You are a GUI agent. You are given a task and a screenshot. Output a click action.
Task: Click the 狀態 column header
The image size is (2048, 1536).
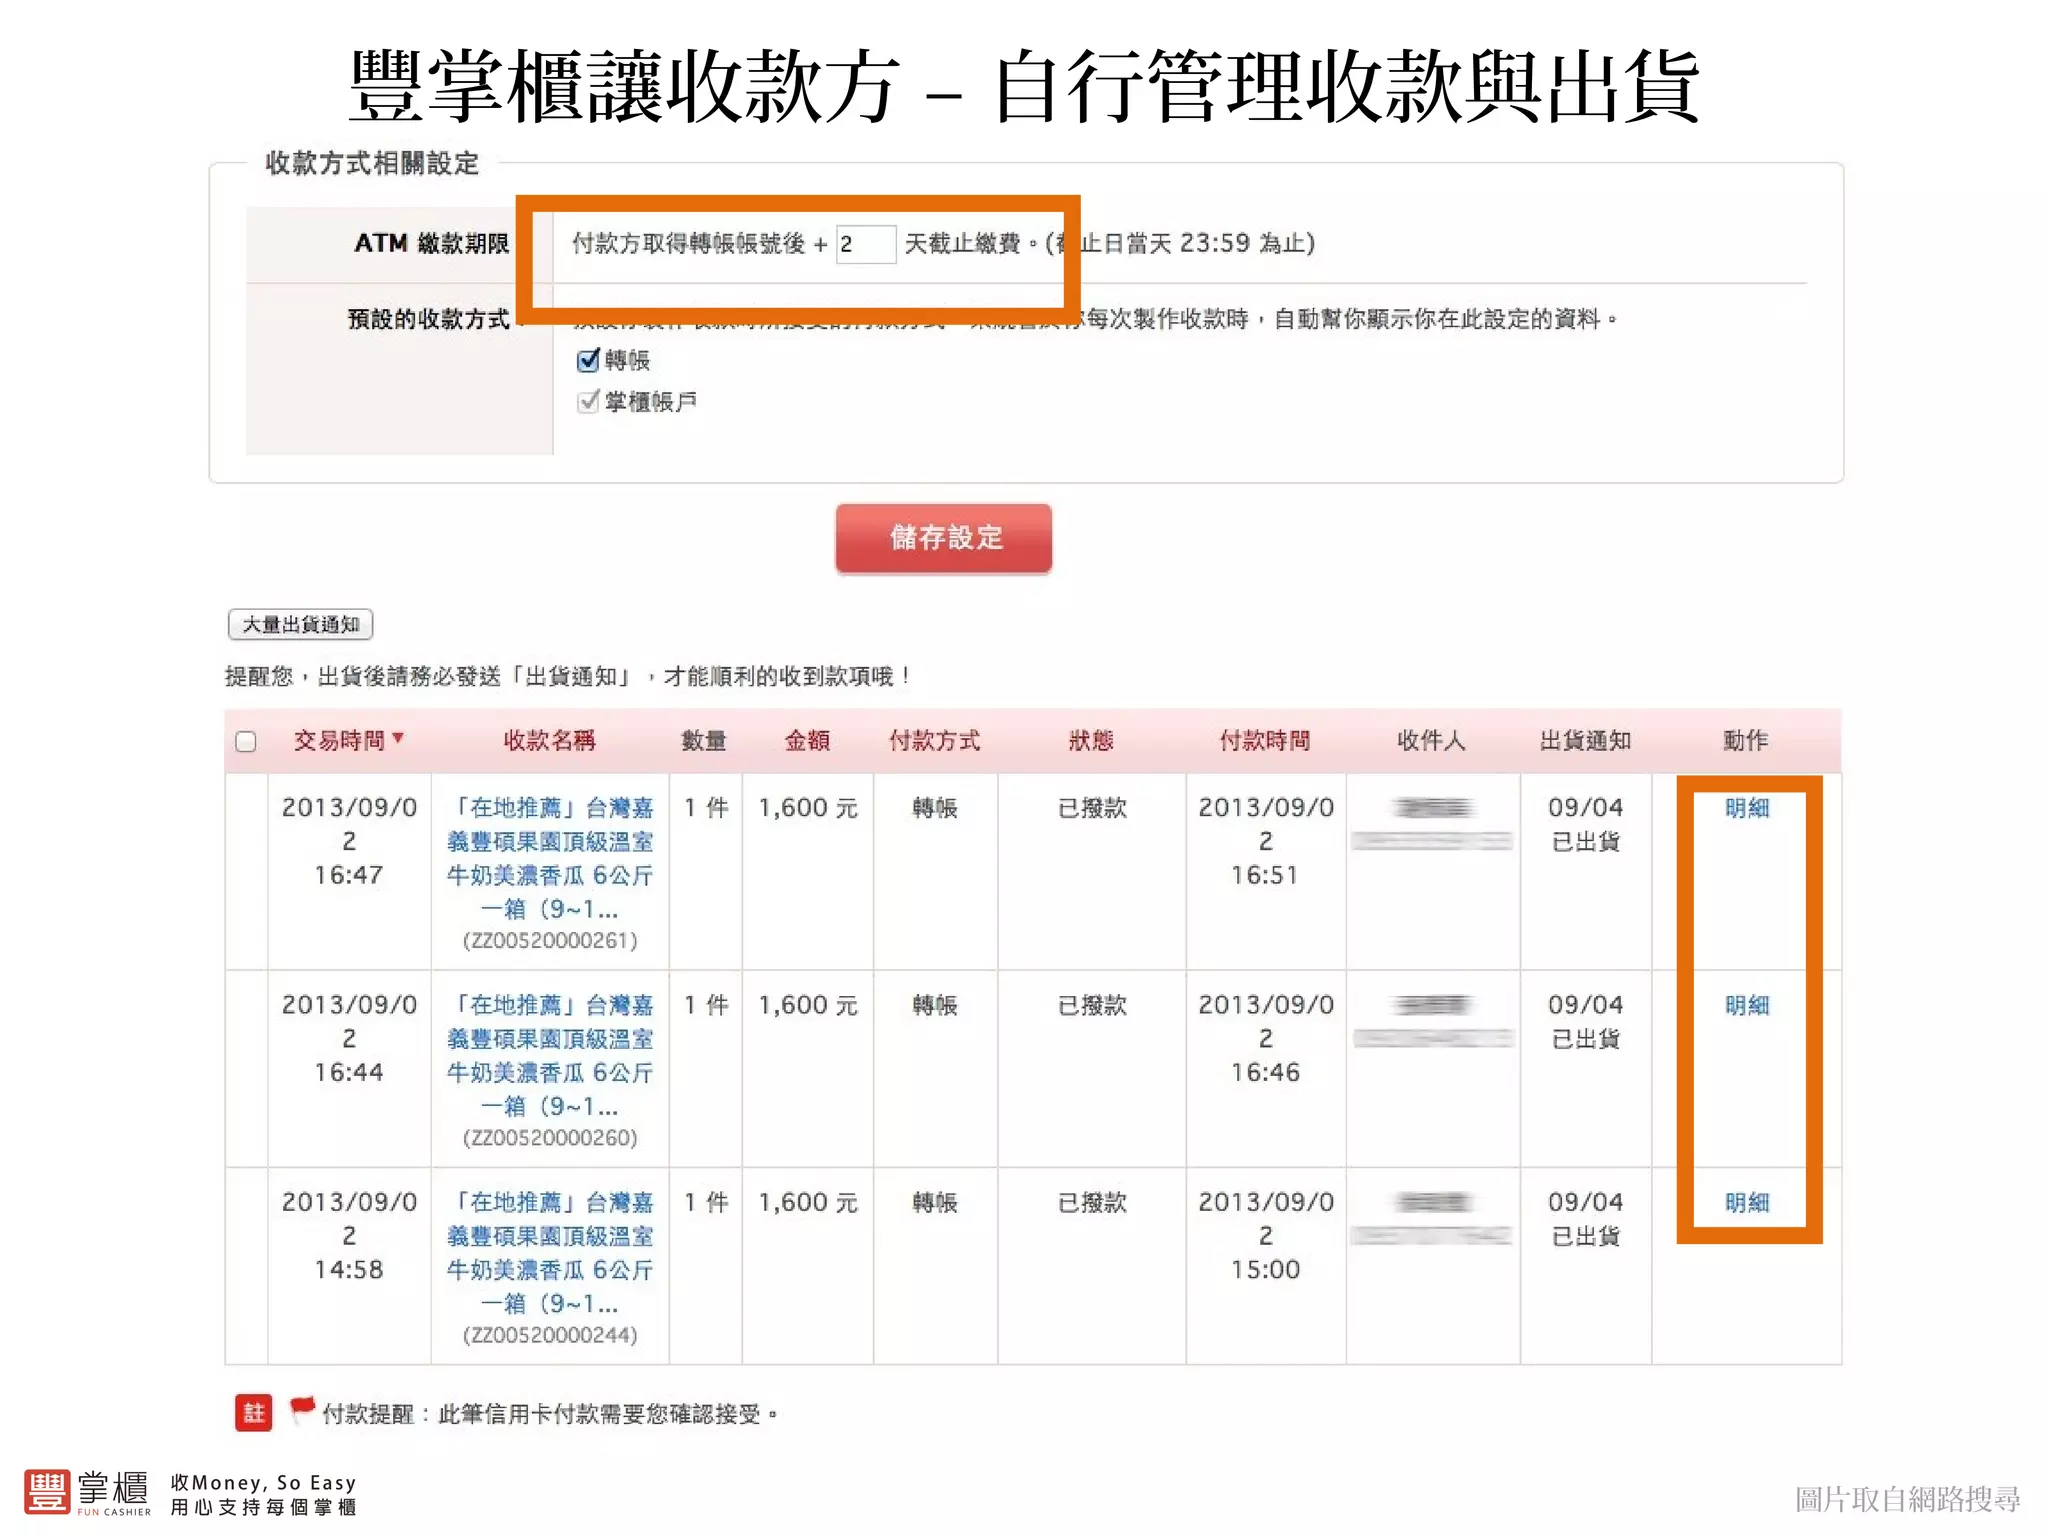click(1091, 741)
